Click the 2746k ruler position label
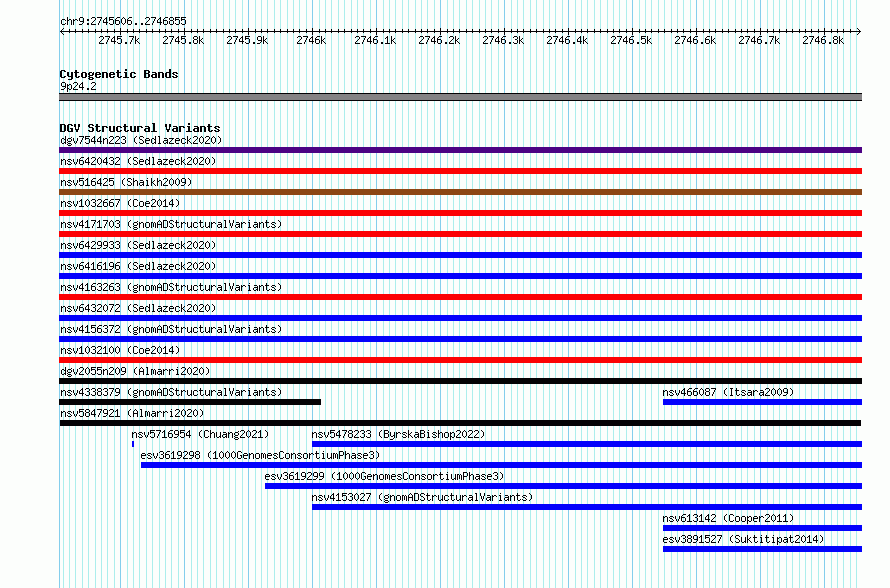Image resolution: width=890 pixels, height=588 pixels. (311, 40)
